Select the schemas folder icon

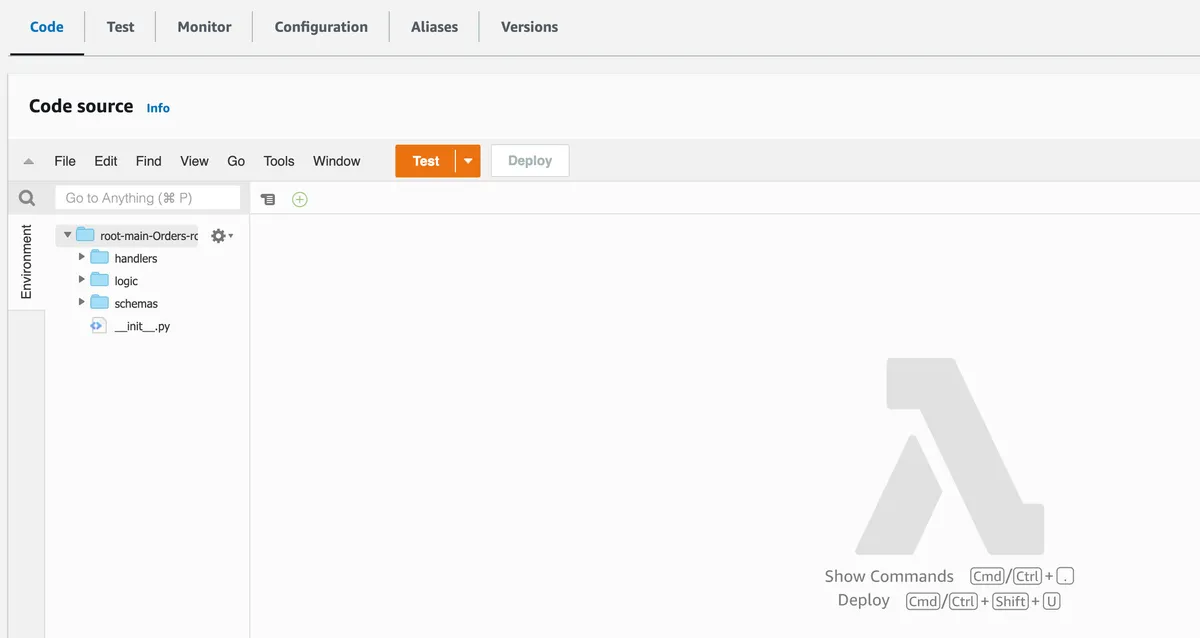point(102,302)
